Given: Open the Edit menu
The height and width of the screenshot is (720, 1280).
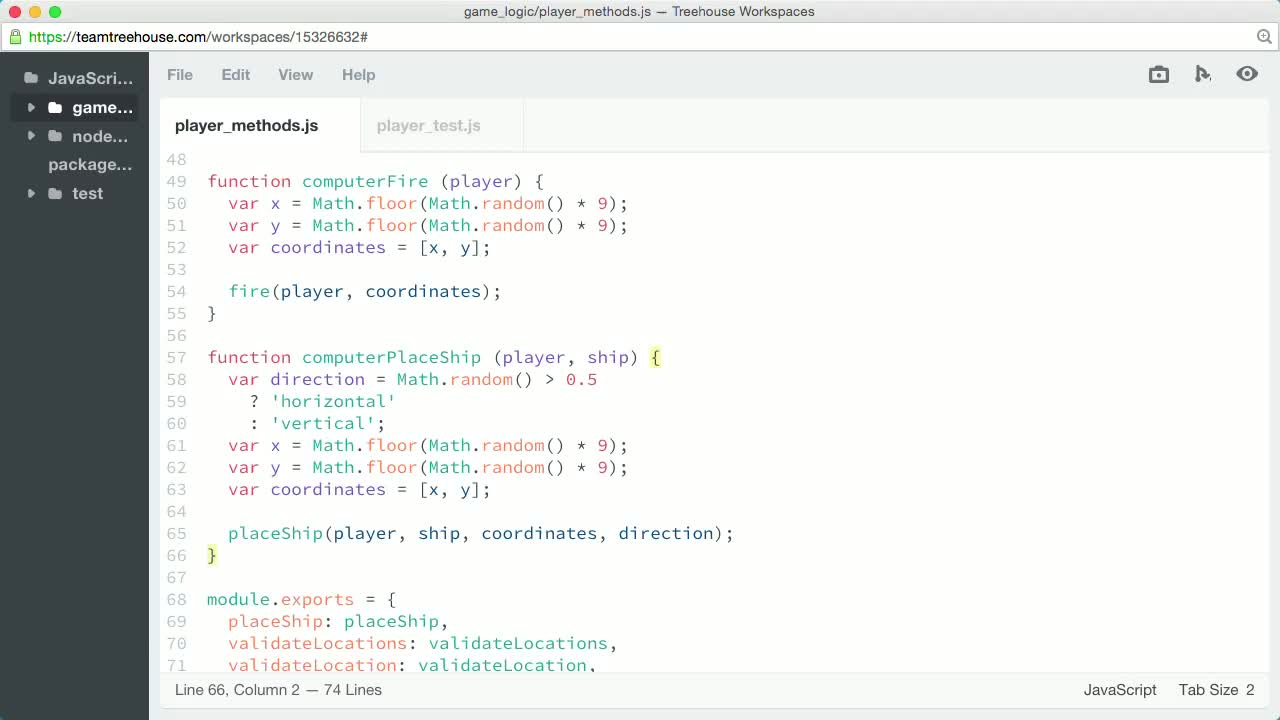Looking at the screenshot, I should [x=236, y=75].
